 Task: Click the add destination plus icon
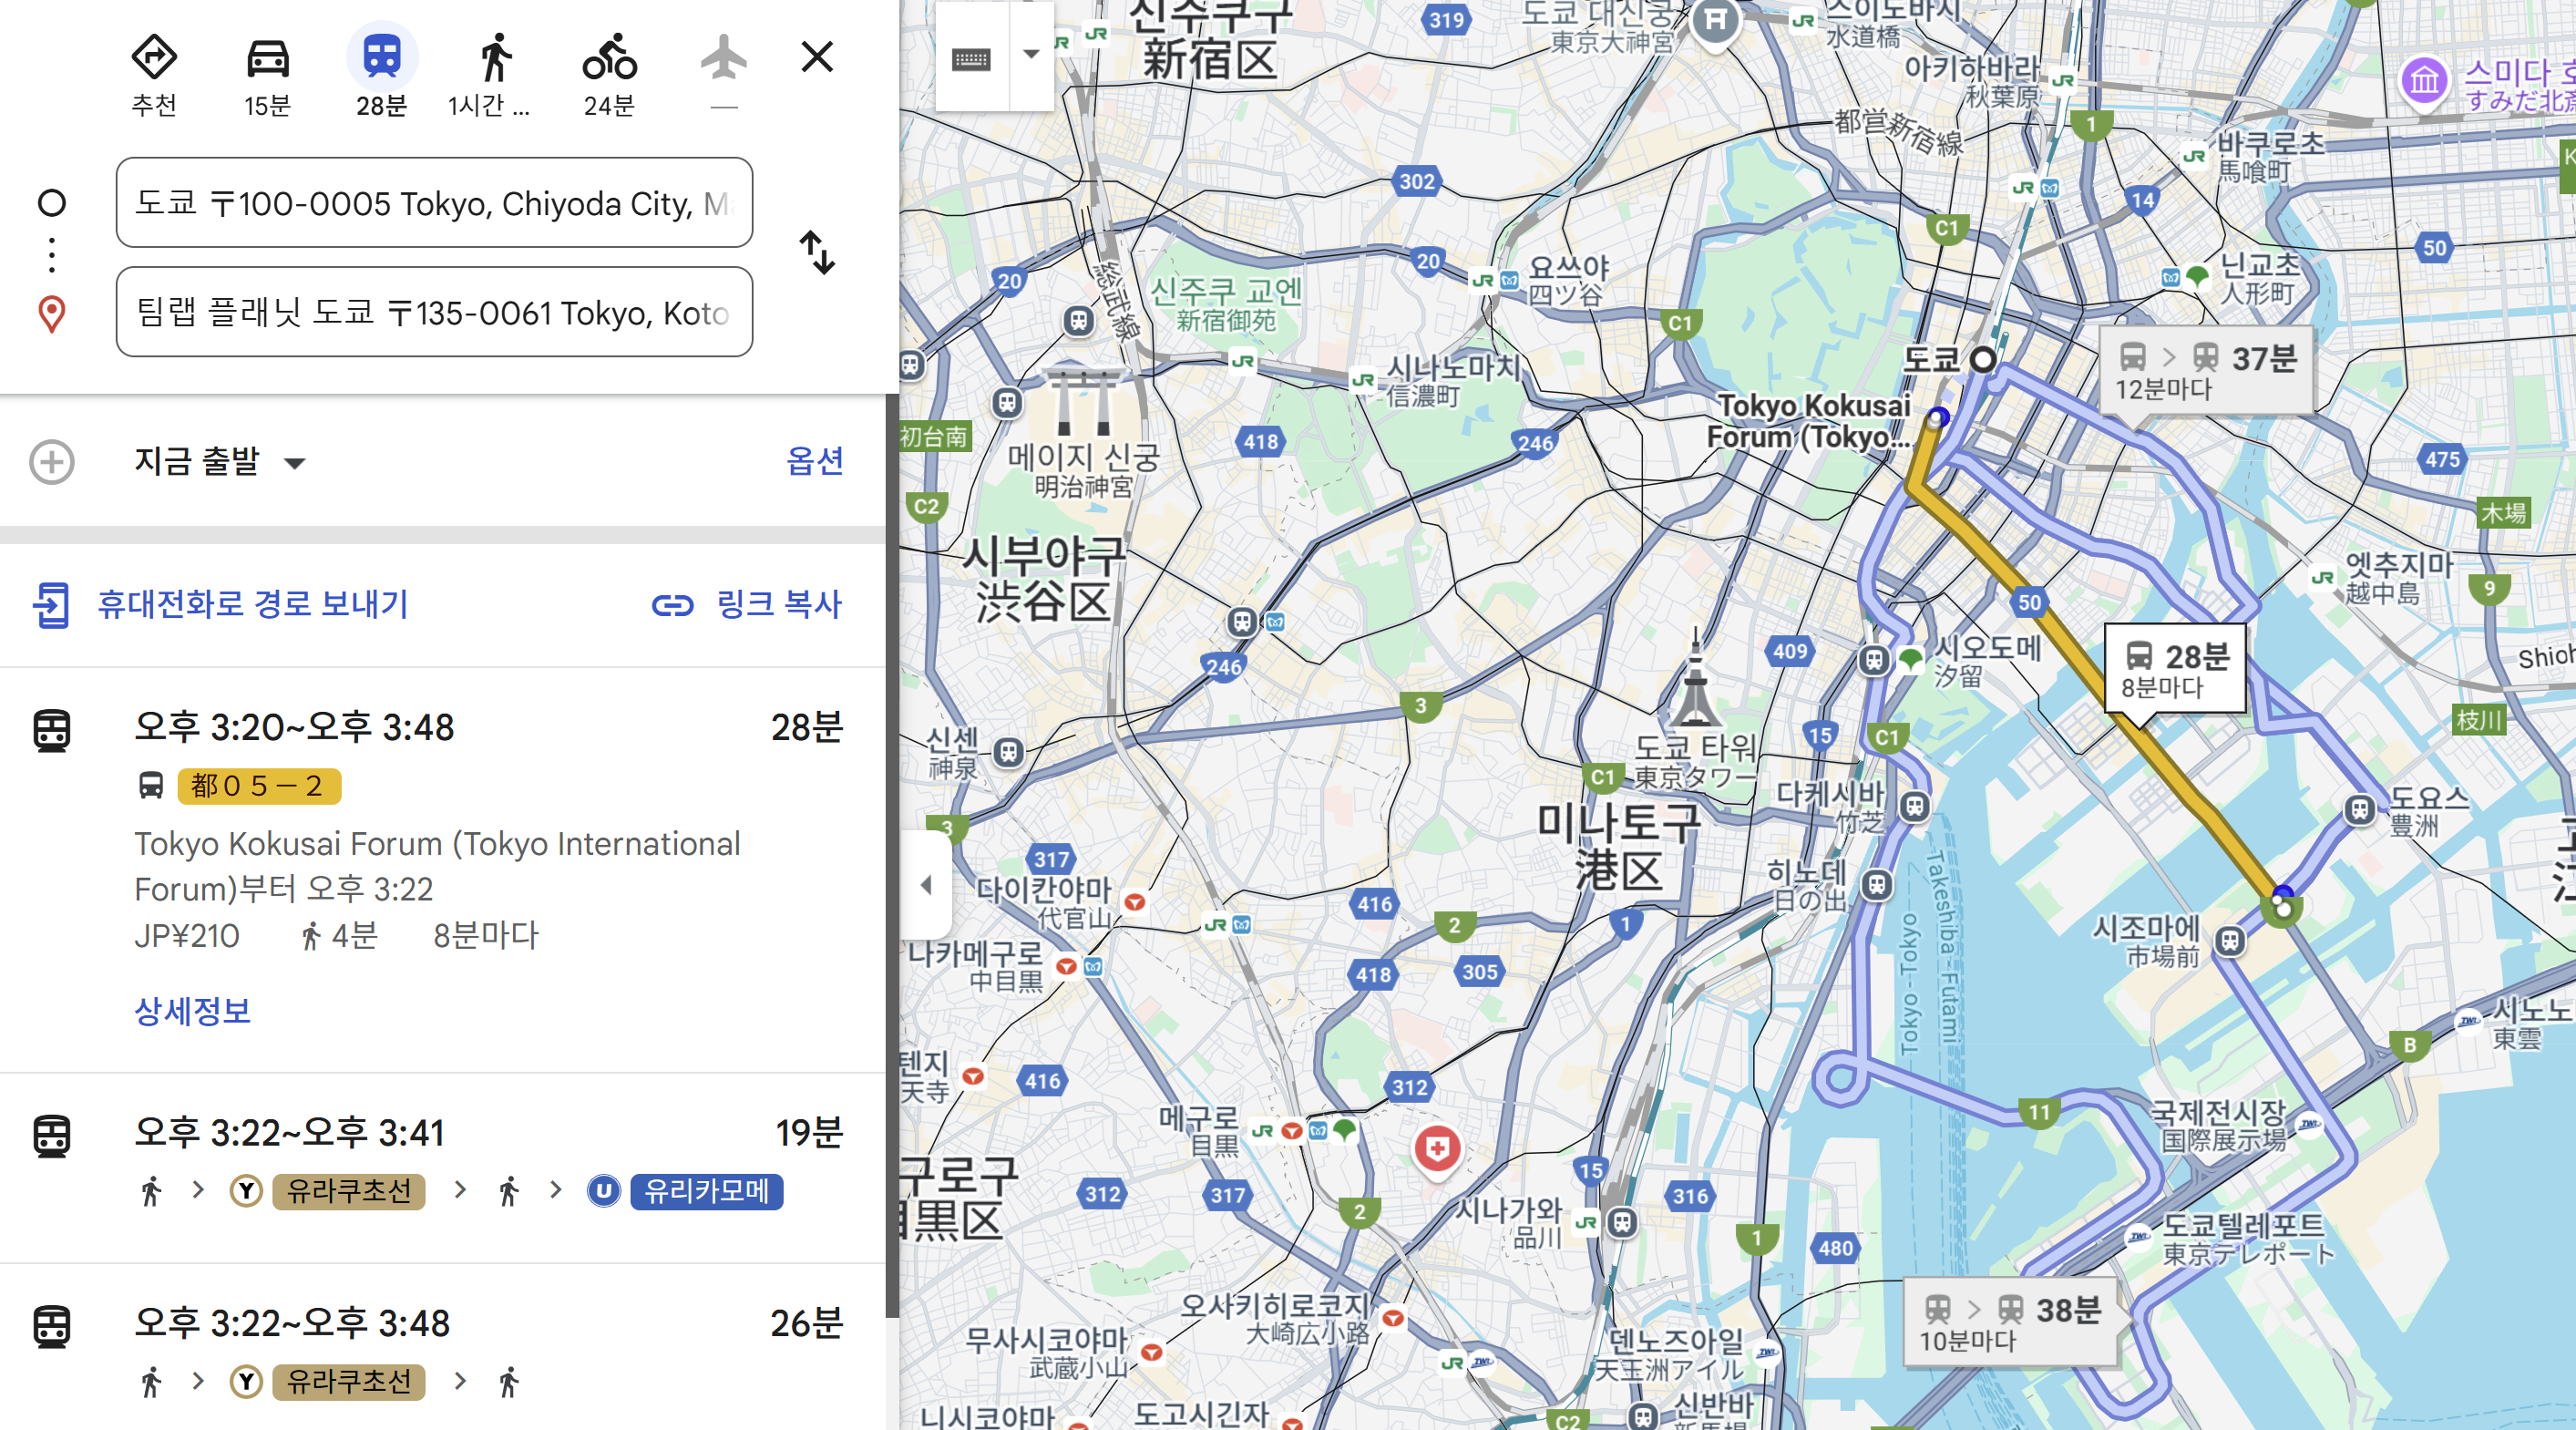[x=52, y=462]
